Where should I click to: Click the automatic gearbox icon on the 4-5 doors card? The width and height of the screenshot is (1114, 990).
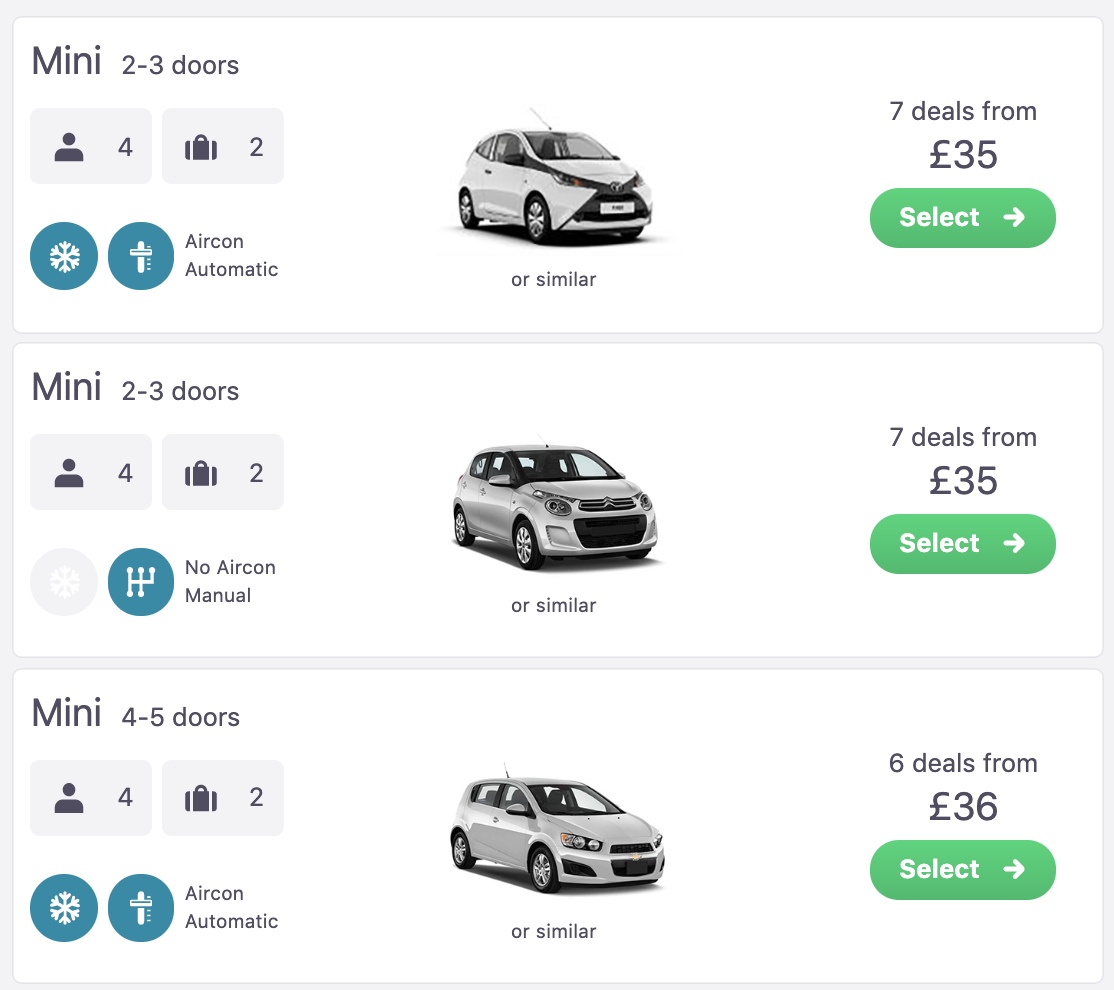coord(141,908)
